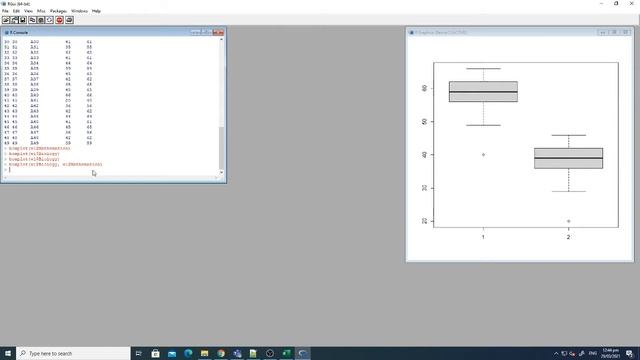Launch Google Chrome from taskbar
The height and width of the screenshot is (360, 640).
(221, 353)
